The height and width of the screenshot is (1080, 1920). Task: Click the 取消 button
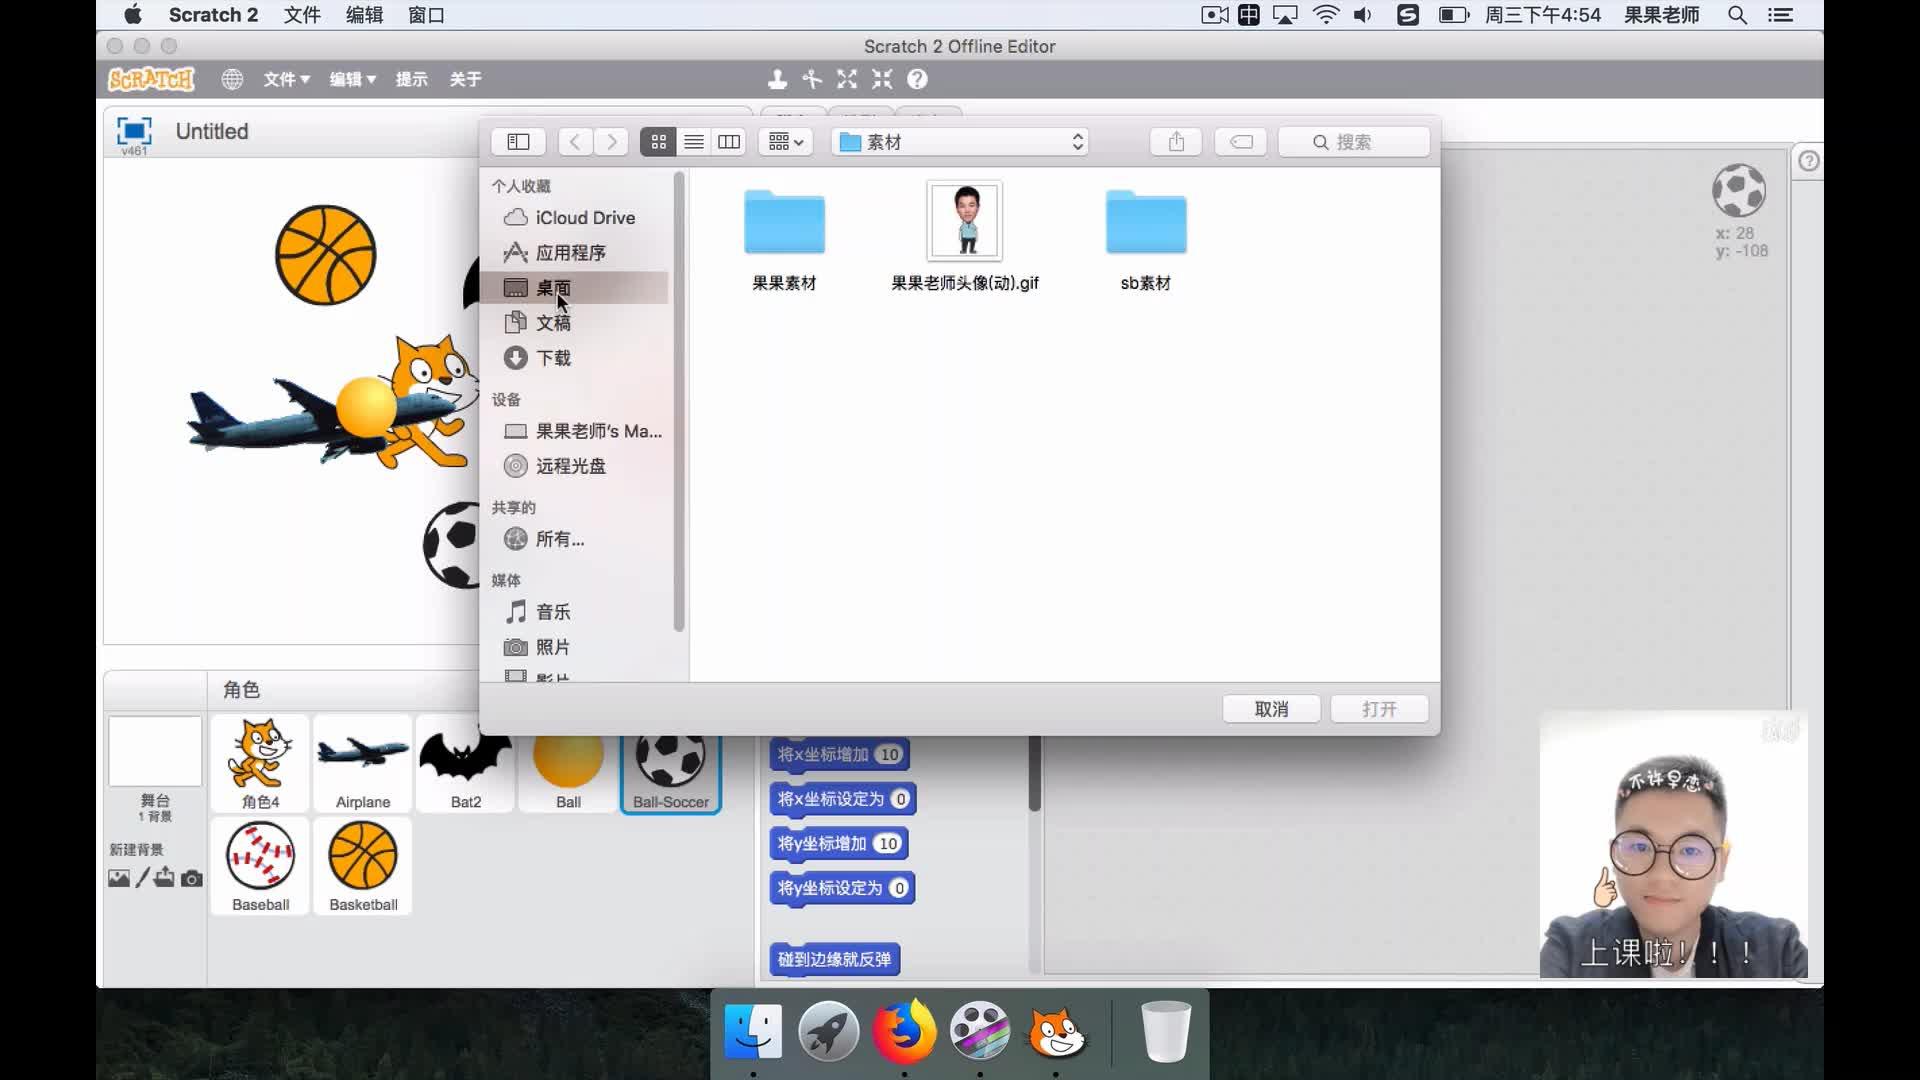click(x=1271, y=709)
